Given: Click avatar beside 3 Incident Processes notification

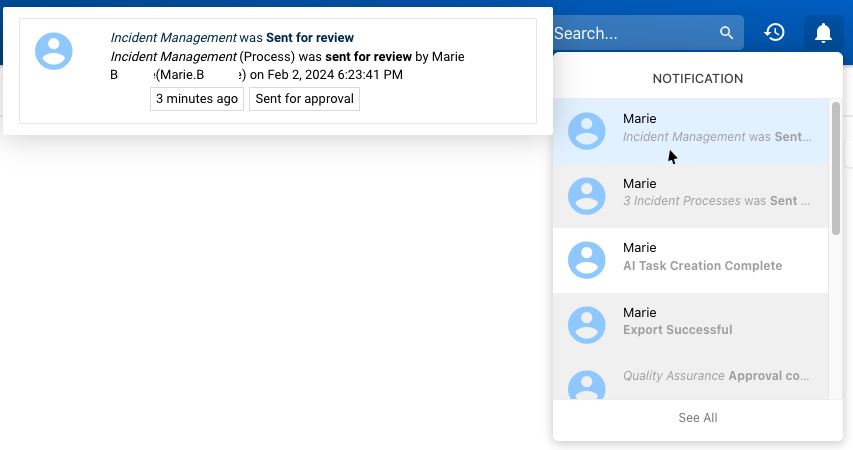Looking at the screenshot, I should point(587,195).
